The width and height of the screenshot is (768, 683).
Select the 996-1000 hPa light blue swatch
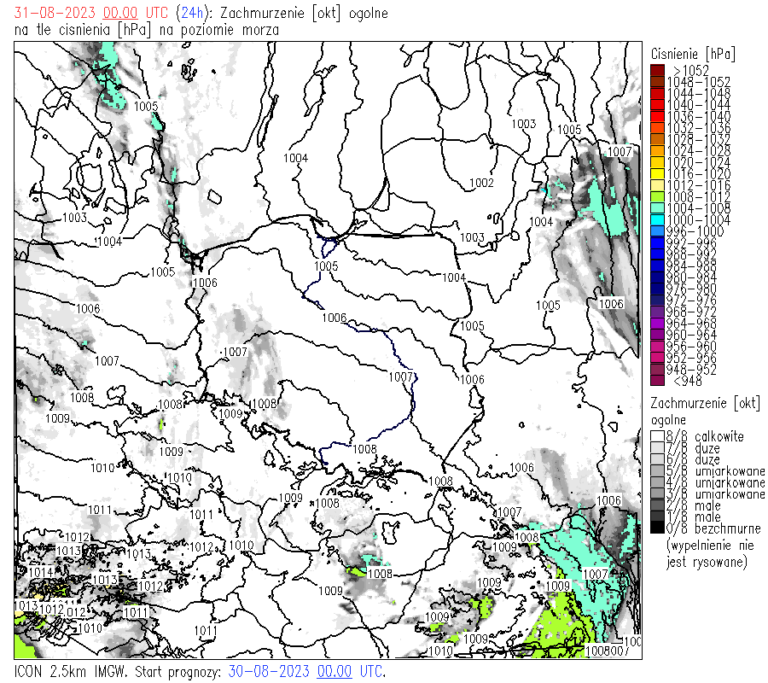pyautogui.click(x=657, y=231)
